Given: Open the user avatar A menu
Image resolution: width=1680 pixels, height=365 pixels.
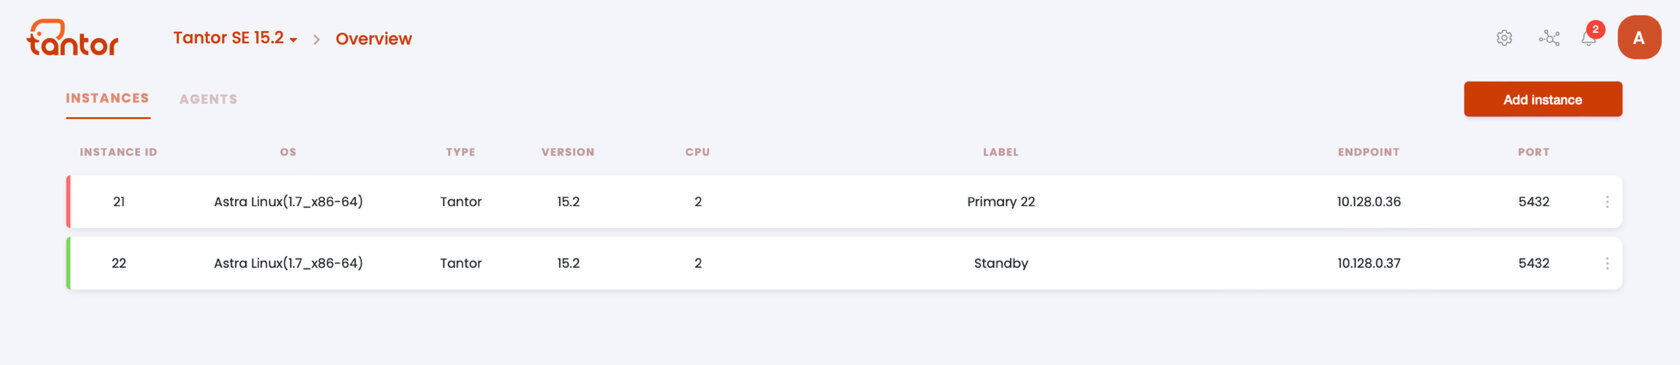Looking at the screenshot, I should click(x=1639, y=38).
